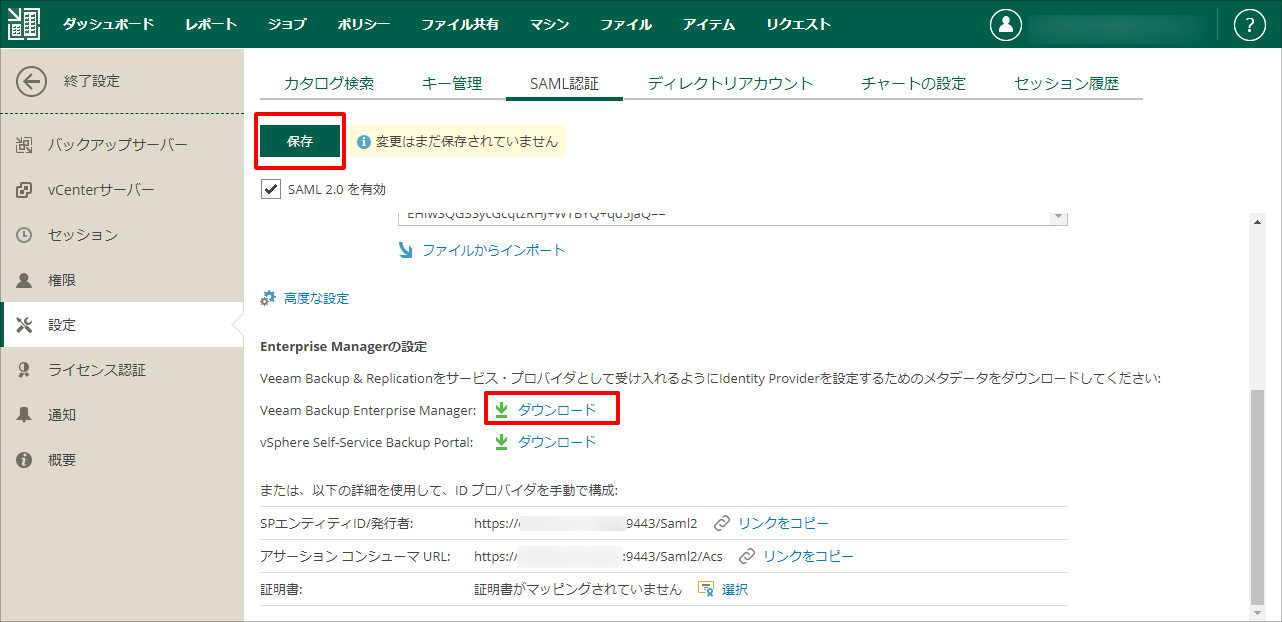Click the certificate icon beside 選択
Screen dimensions: 1282x622
pyautogui.click(x=706, y=589)
